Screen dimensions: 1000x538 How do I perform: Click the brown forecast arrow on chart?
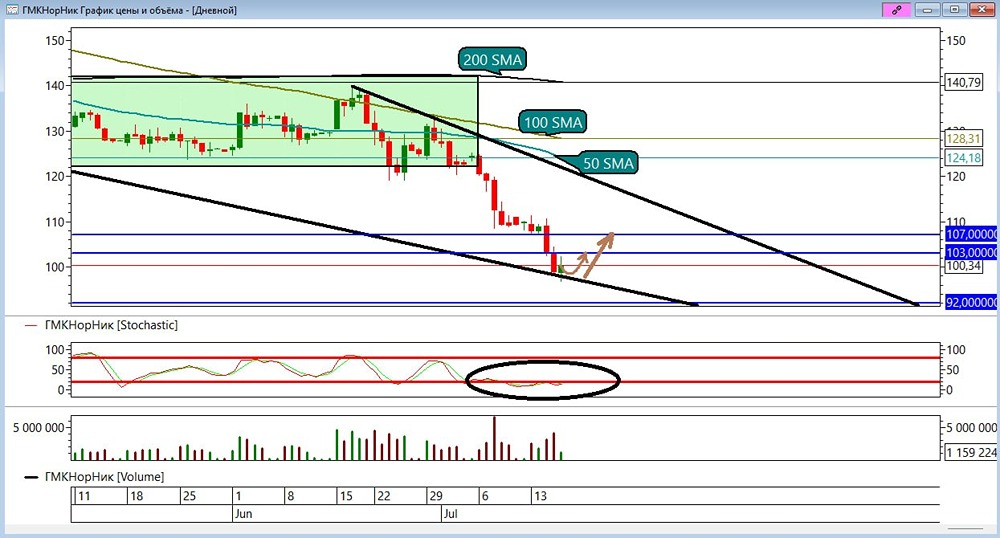click(588, 256)
